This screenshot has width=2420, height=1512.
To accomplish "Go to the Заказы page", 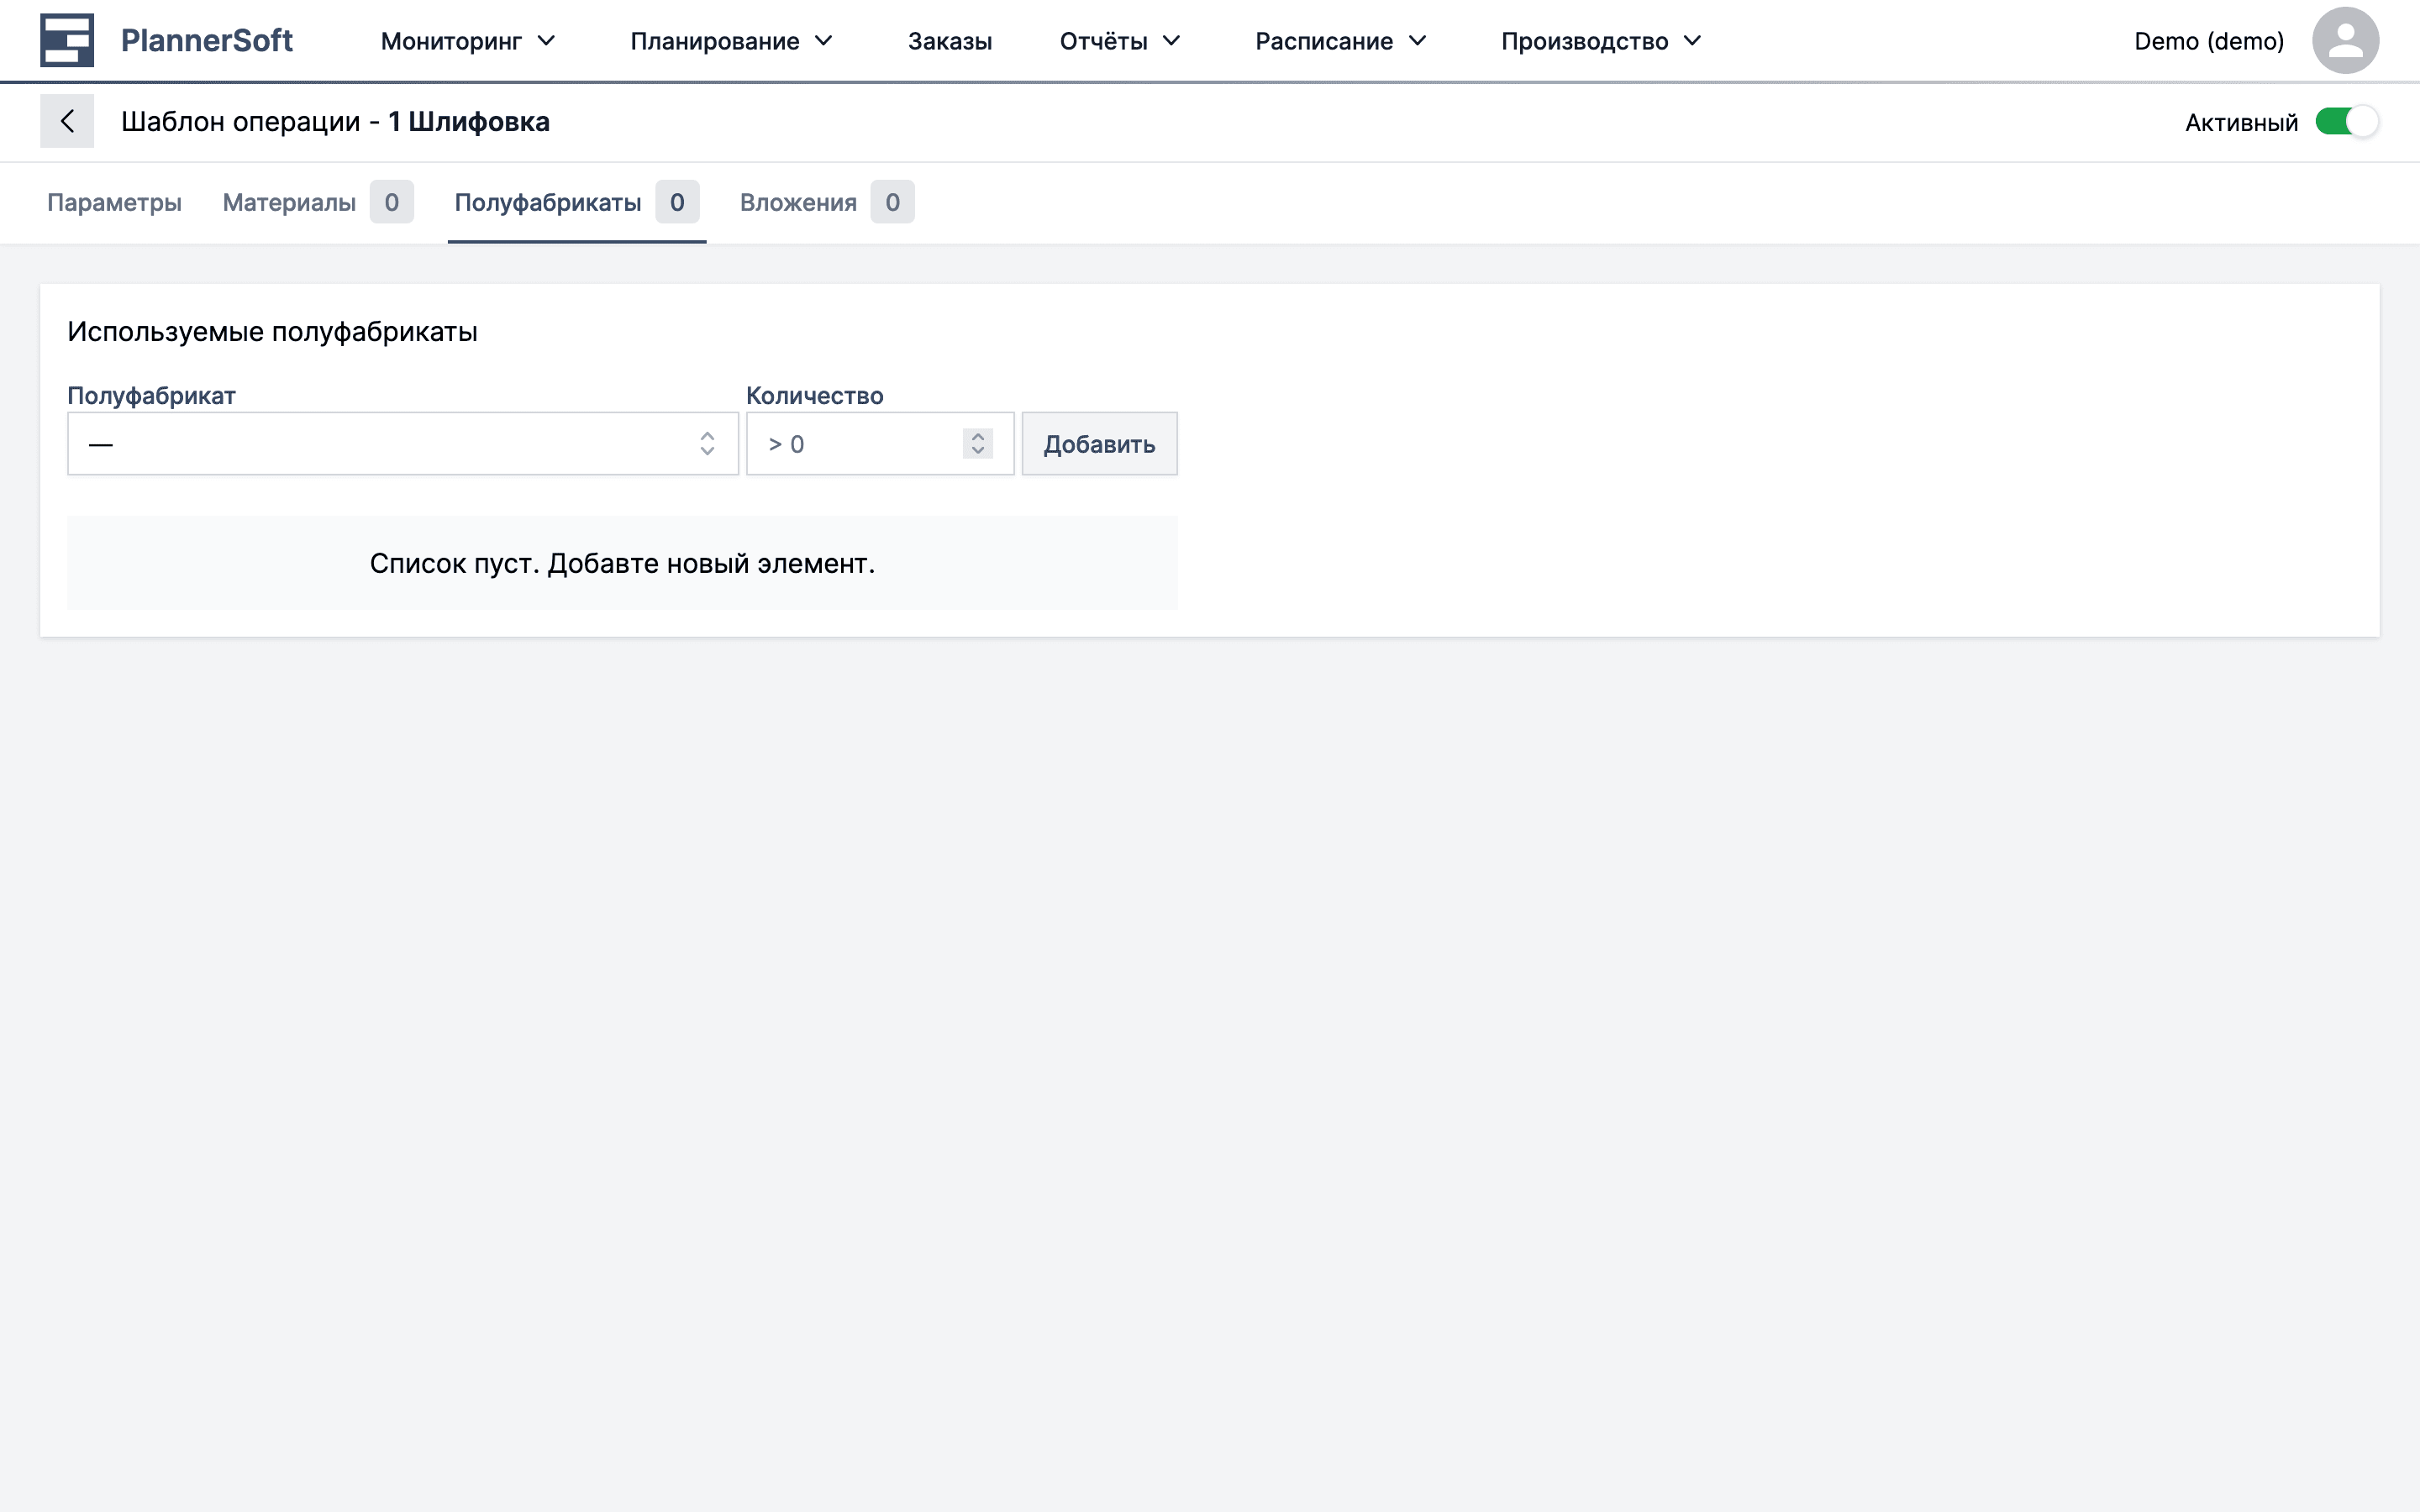I will [949, 41].
